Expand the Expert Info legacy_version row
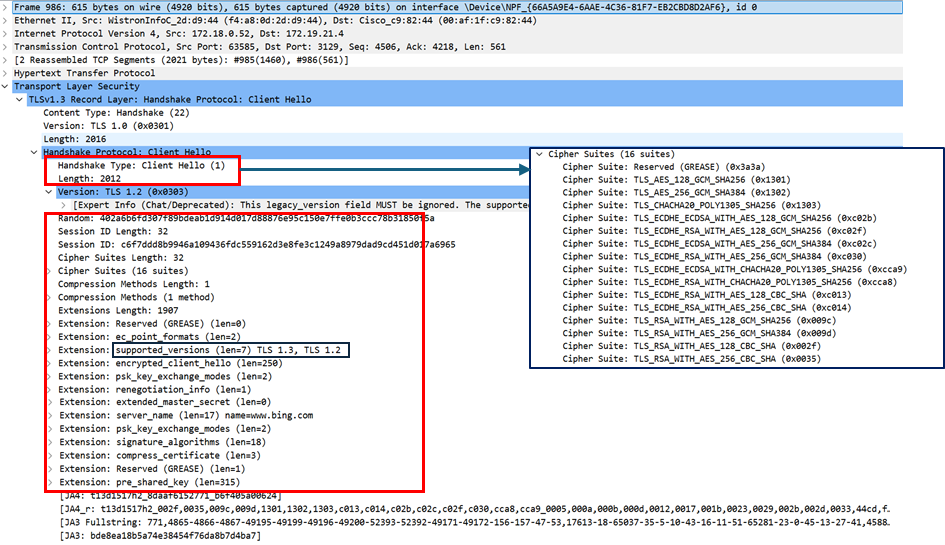The width and height of the screenshot is (945, 545). [63, 205]
